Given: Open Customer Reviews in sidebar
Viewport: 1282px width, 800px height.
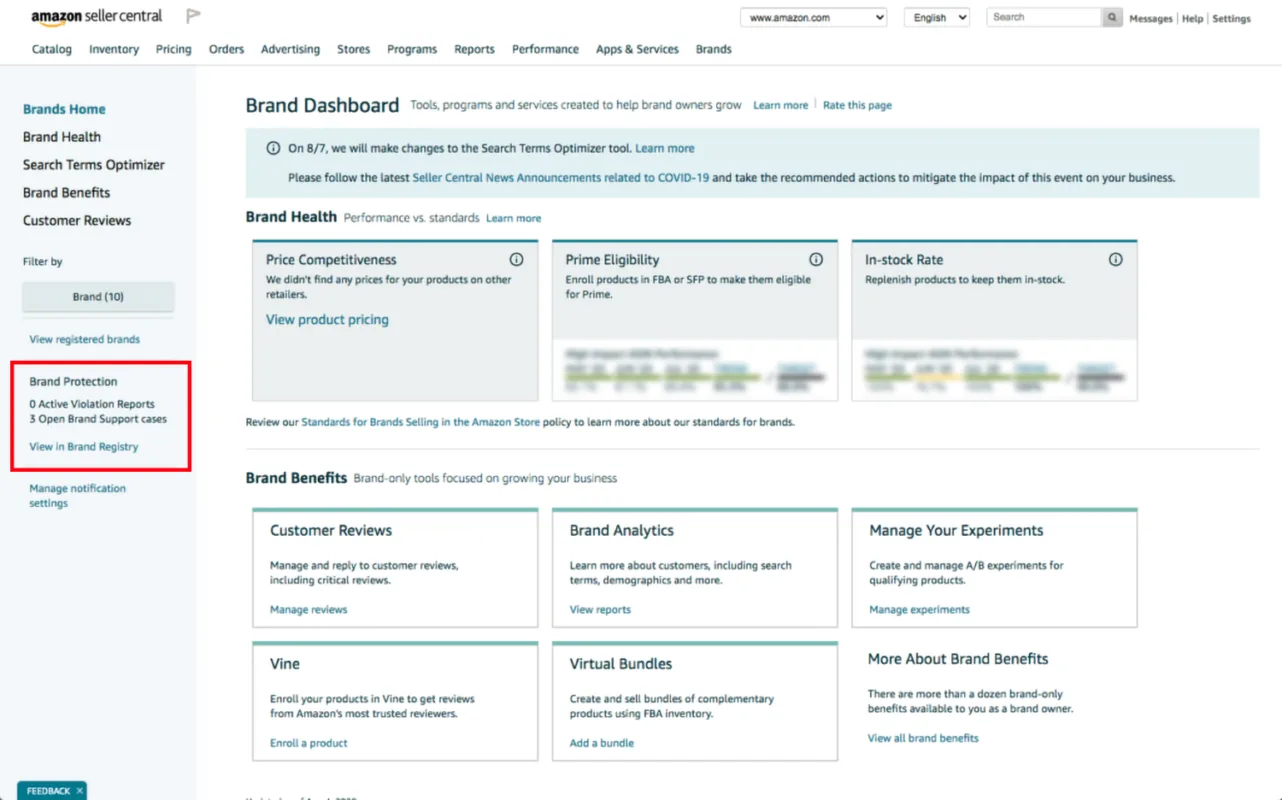Looking at the screenshot, I should coord(77,221).
